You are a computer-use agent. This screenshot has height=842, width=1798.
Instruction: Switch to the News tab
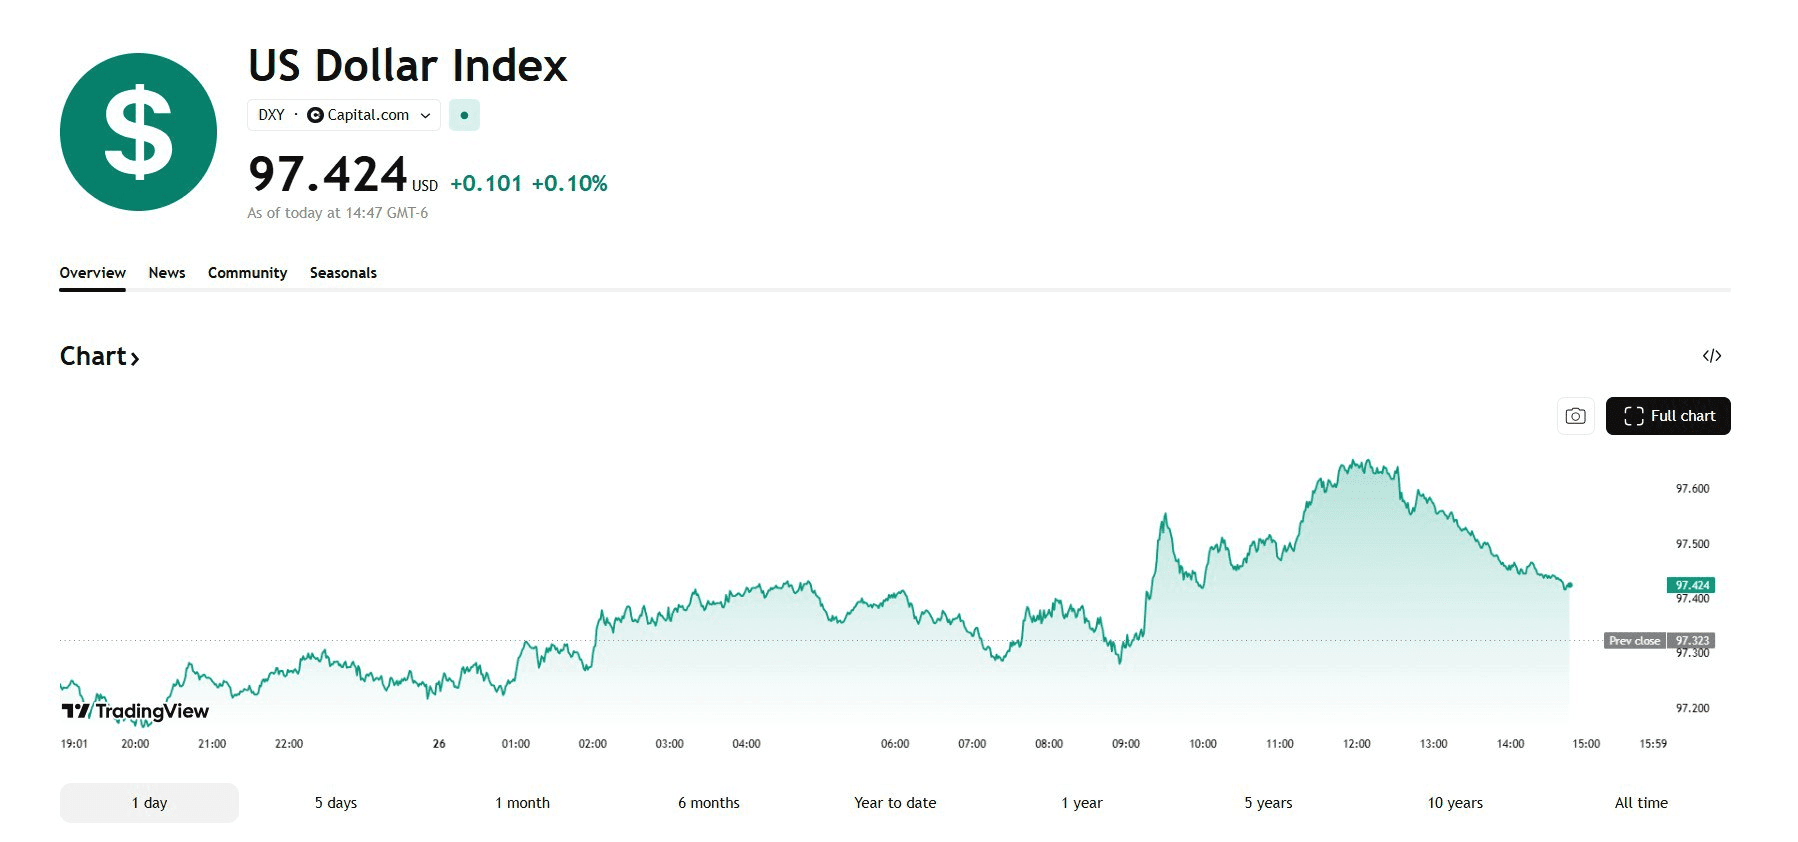[x=167, y=273]
